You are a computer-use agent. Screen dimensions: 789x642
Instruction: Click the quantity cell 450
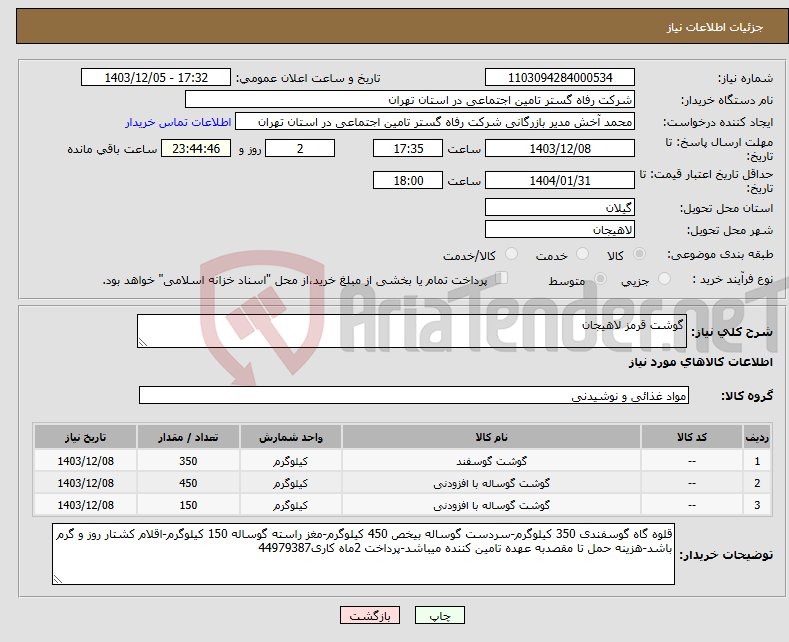188,483
